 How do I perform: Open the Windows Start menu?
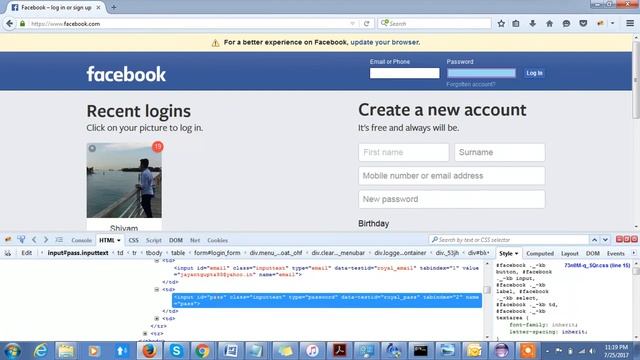click(13, 351)
